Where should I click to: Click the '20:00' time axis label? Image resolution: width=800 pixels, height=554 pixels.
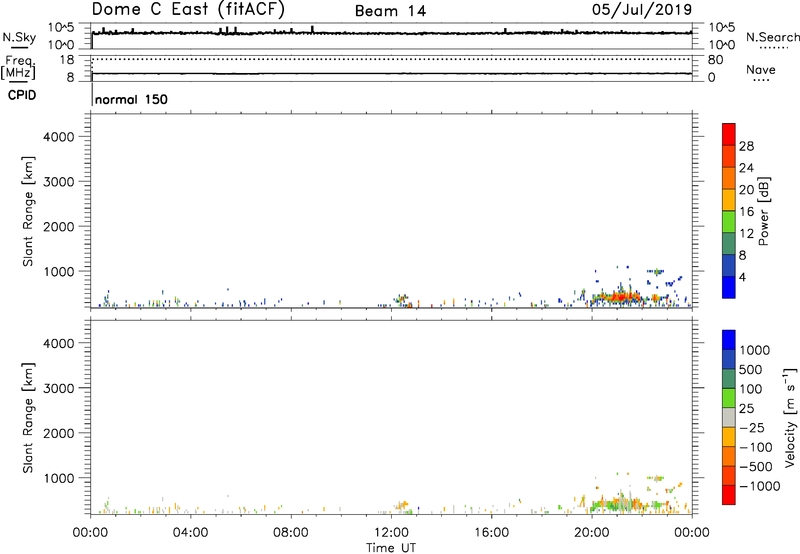click(592, 533)
